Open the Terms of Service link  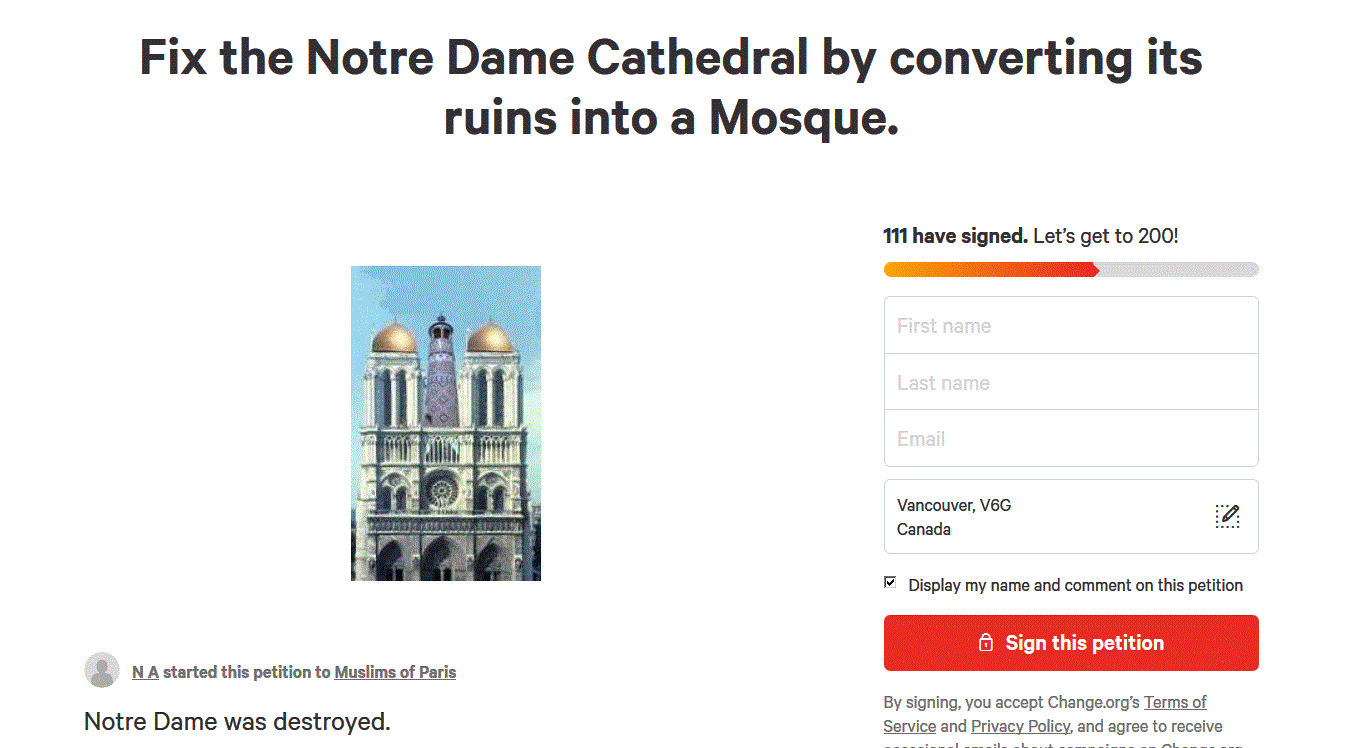pos(1175,702)
